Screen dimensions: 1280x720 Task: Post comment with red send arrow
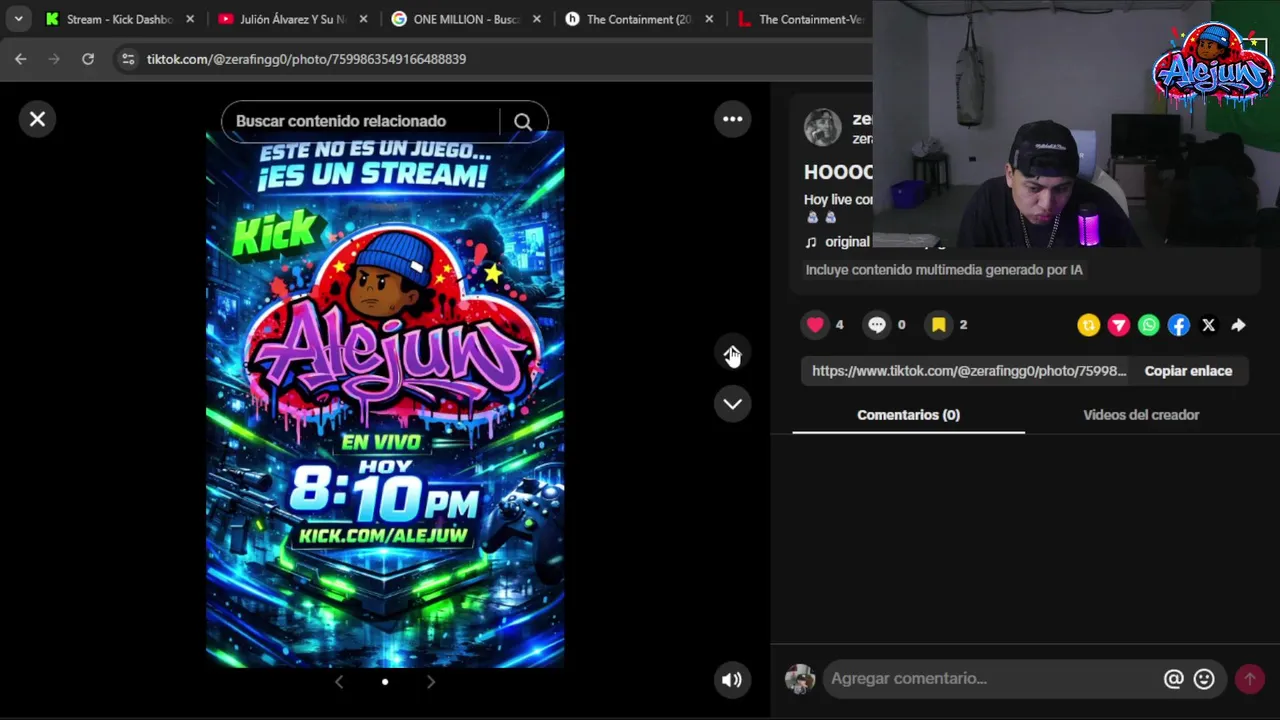click(x=1249, y=679)
